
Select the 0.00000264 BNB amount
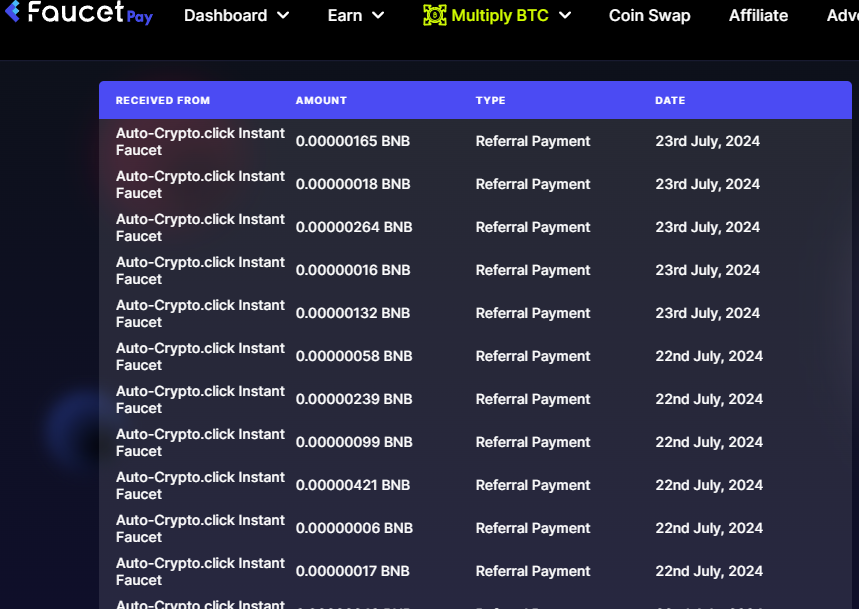(354, 227)
